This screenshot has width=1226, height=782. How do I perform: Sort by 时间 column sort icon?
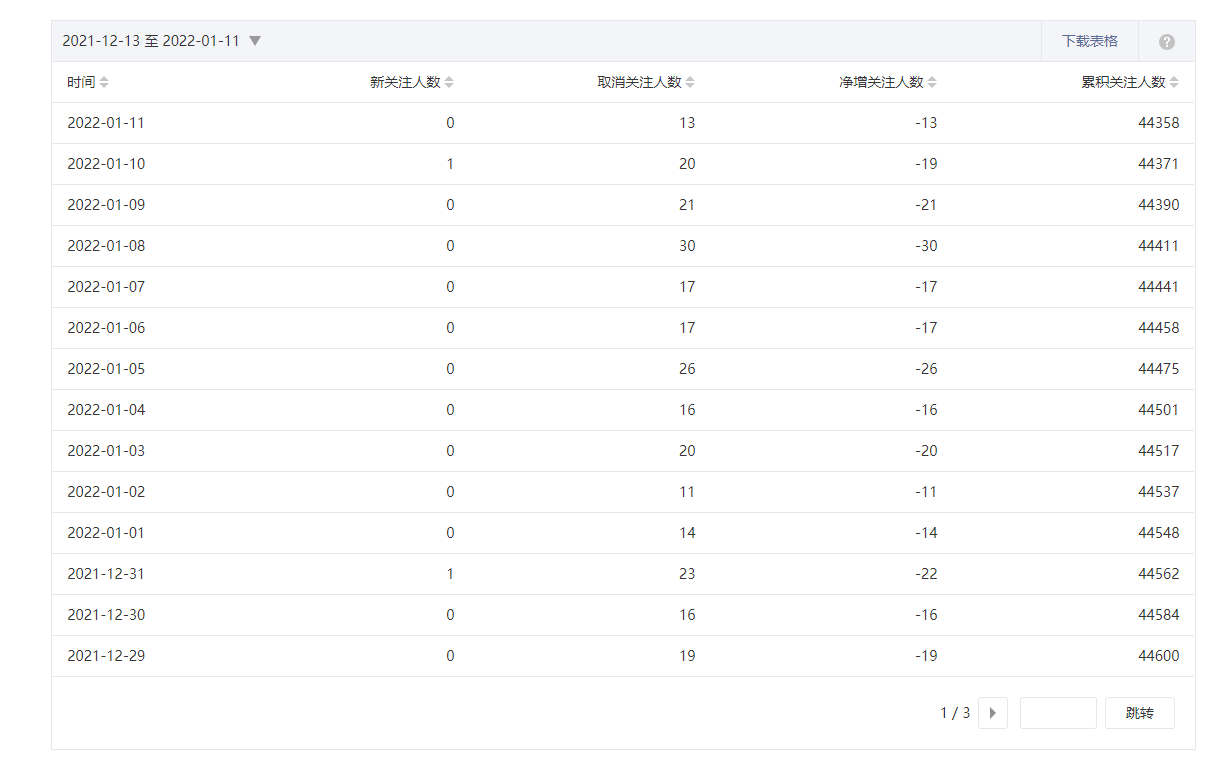click(x=104, y=82)
